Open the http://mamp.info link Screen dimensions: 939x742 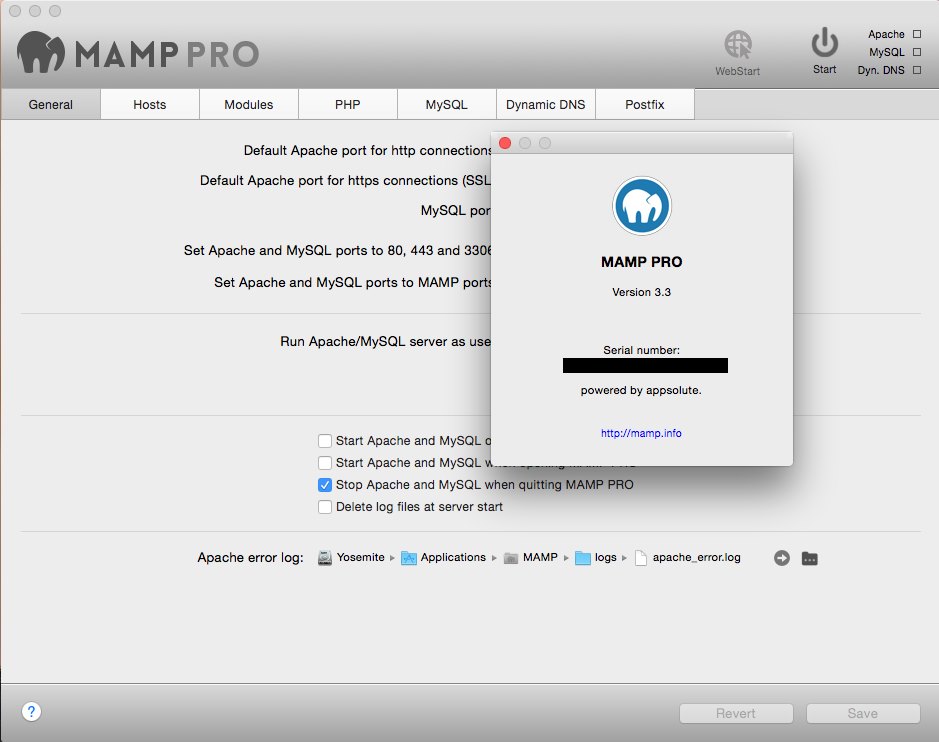tap(641, 433)
